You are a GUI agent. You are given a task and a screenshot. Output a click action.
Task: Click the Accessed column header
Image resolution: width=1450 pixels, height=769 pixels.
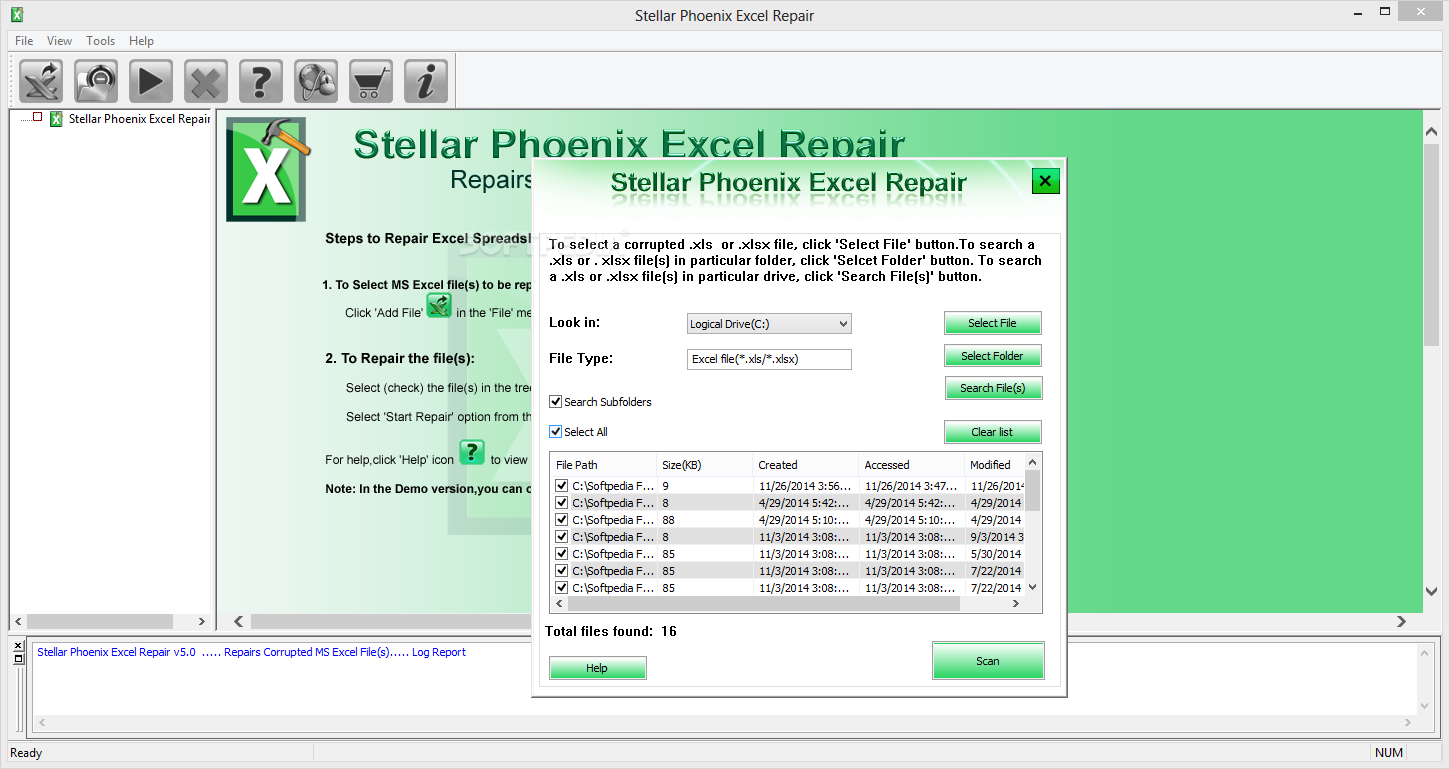[911, 465]
